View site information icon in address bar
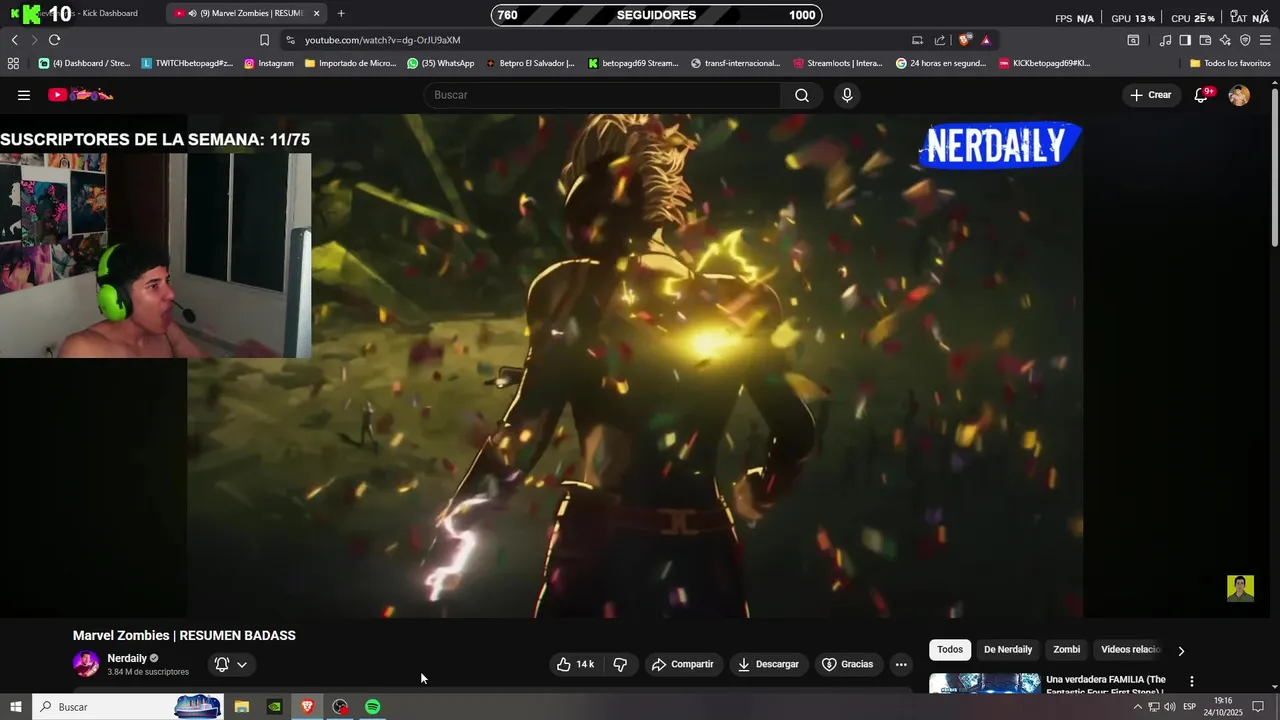Screen dimensions: 1280x720 click(x=290, y=40)
